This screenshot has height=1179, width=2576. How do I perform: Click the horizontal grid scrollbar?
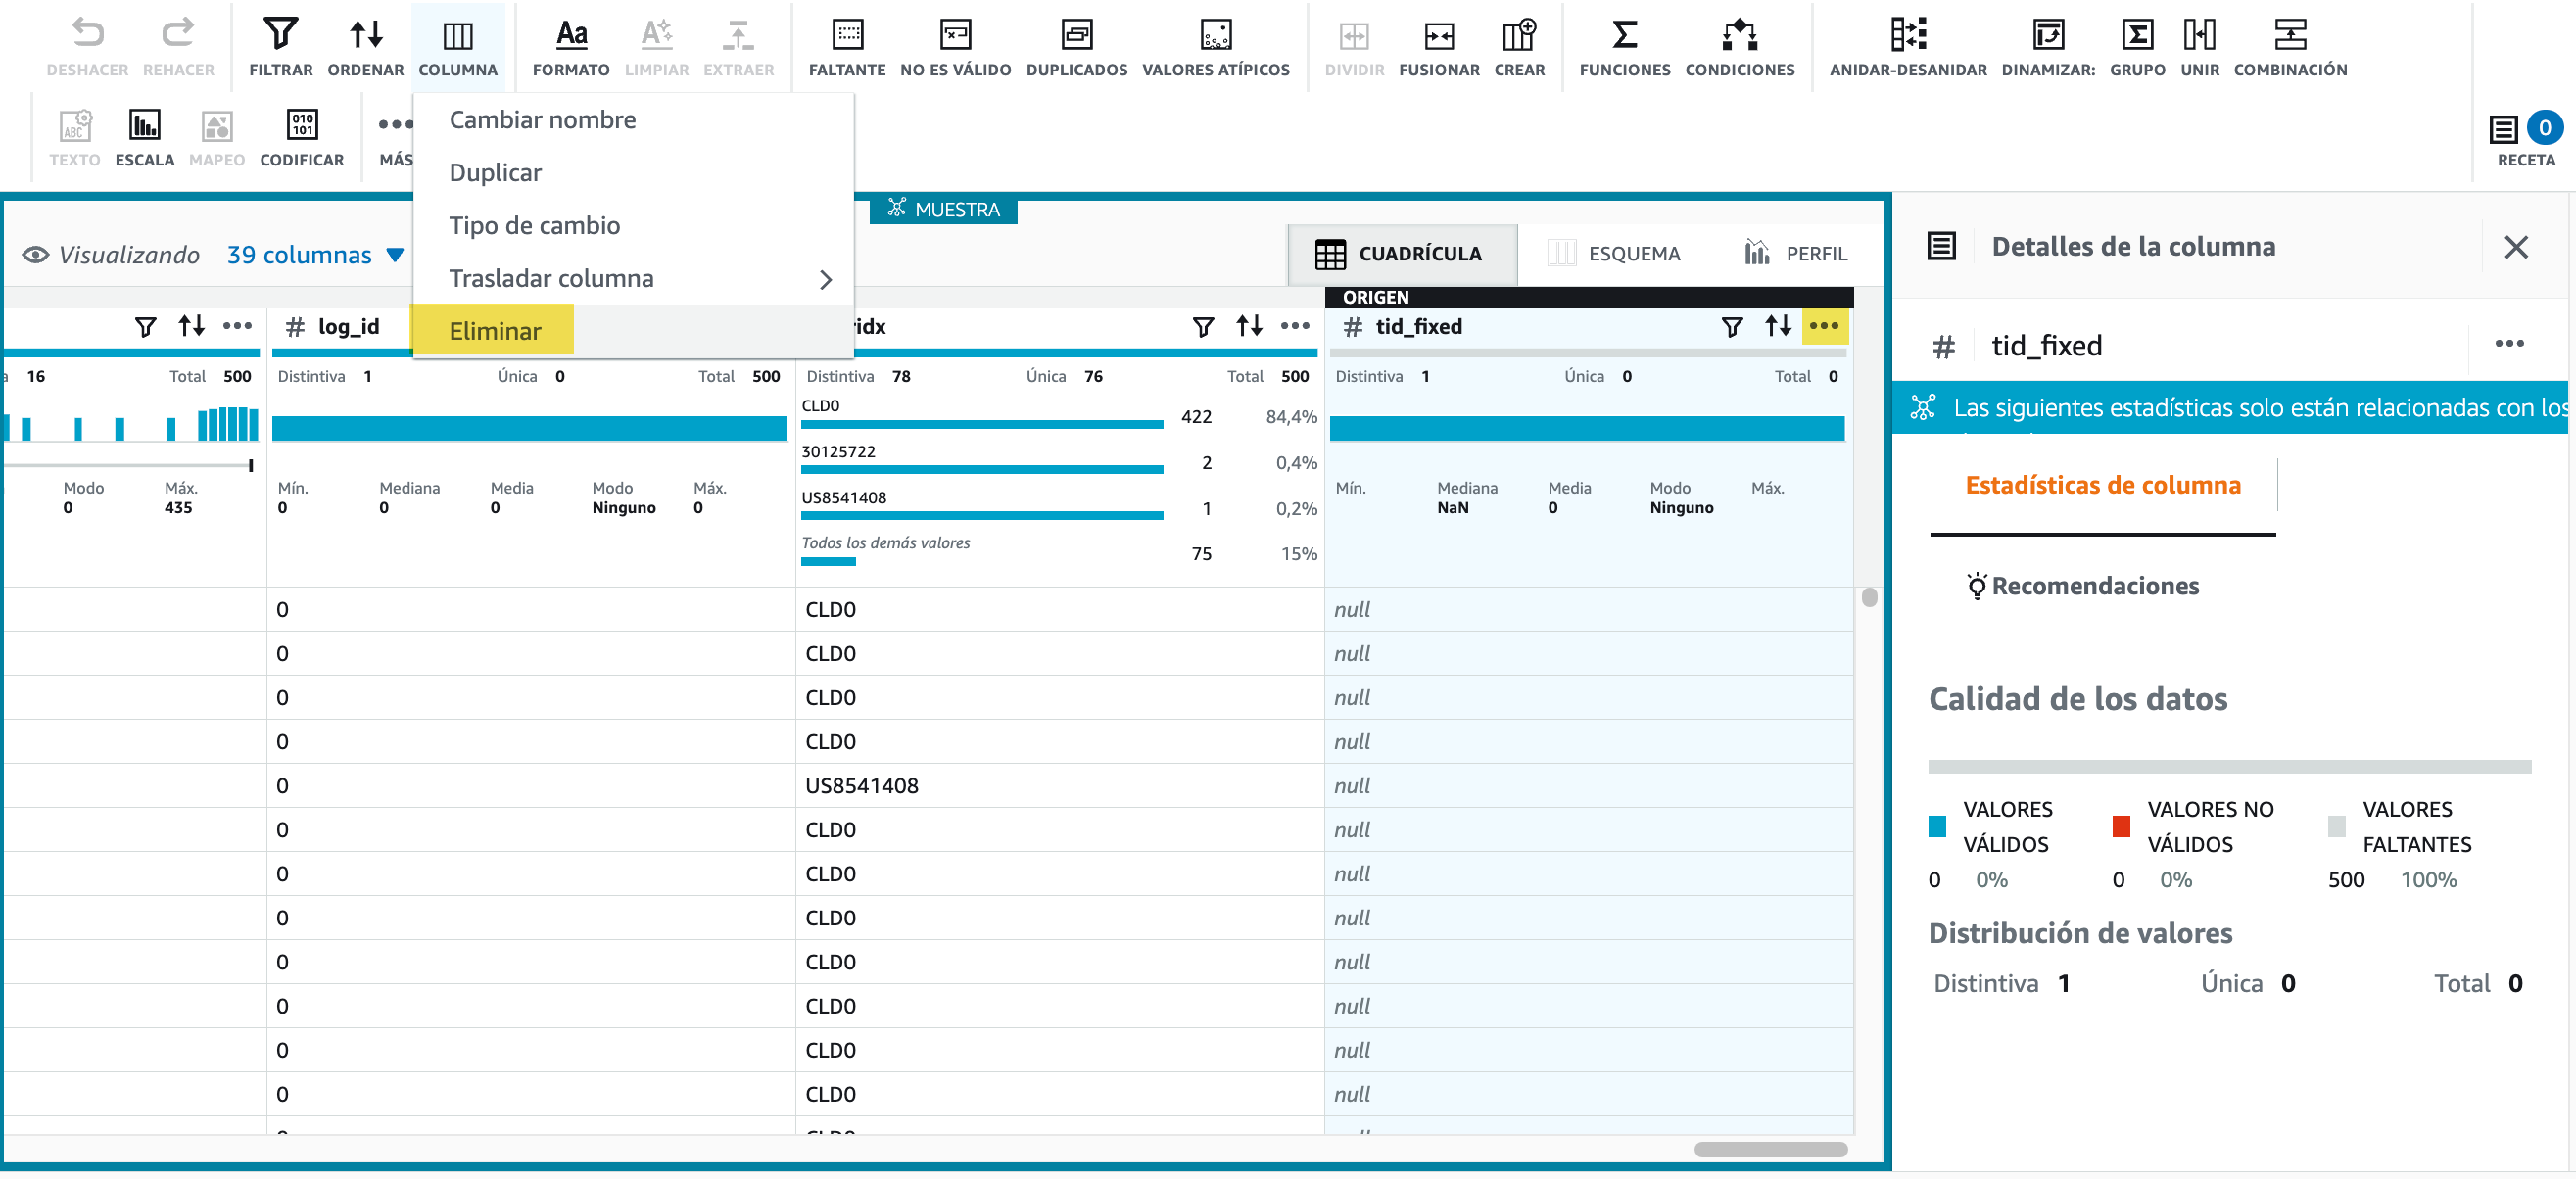point(1770,1150)
